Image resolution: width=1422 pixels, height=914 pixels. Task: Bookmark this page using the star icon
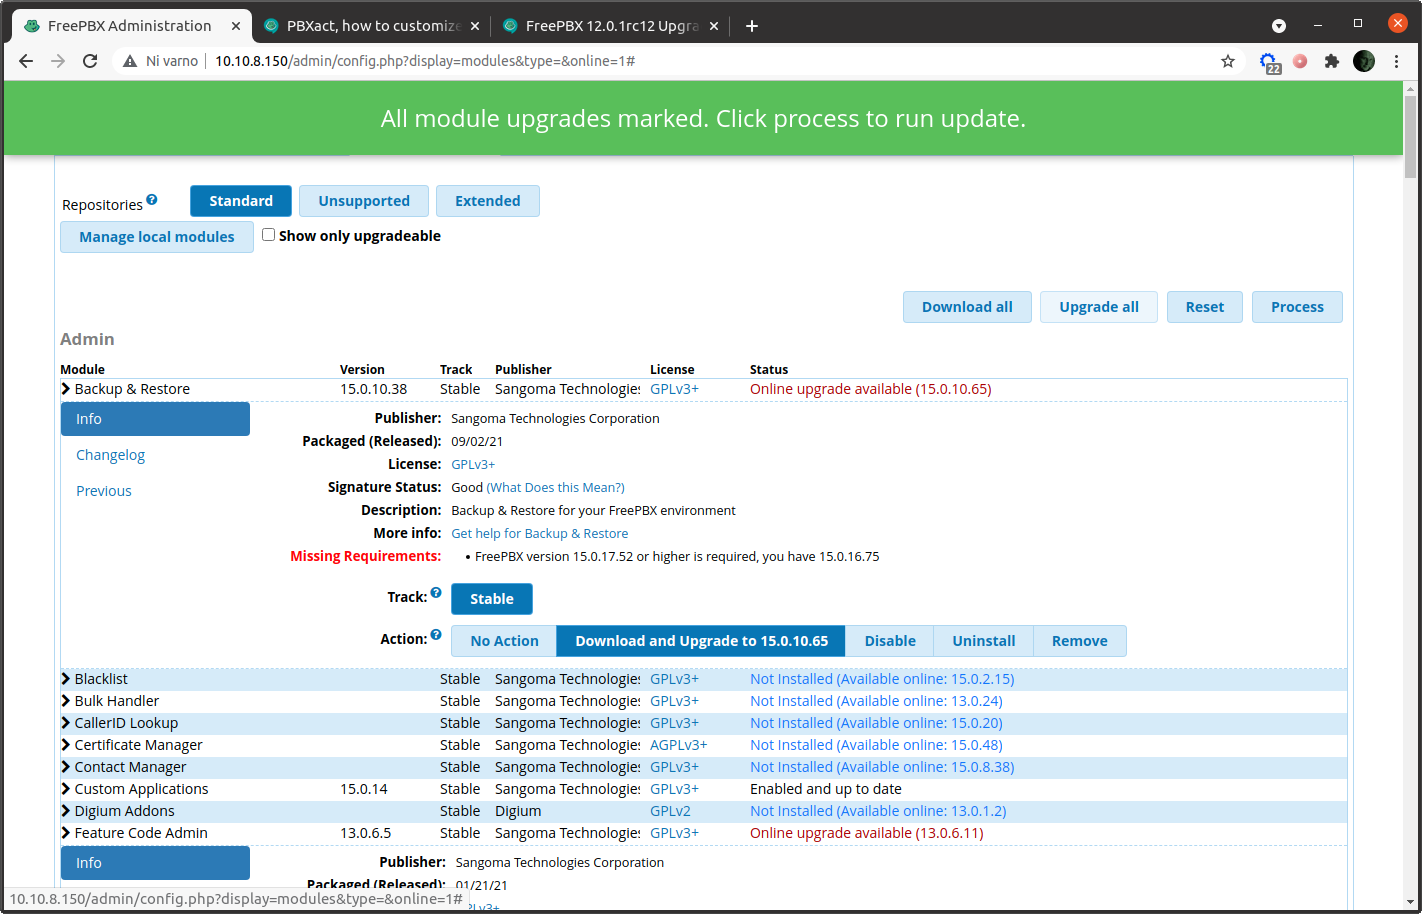1227,61
